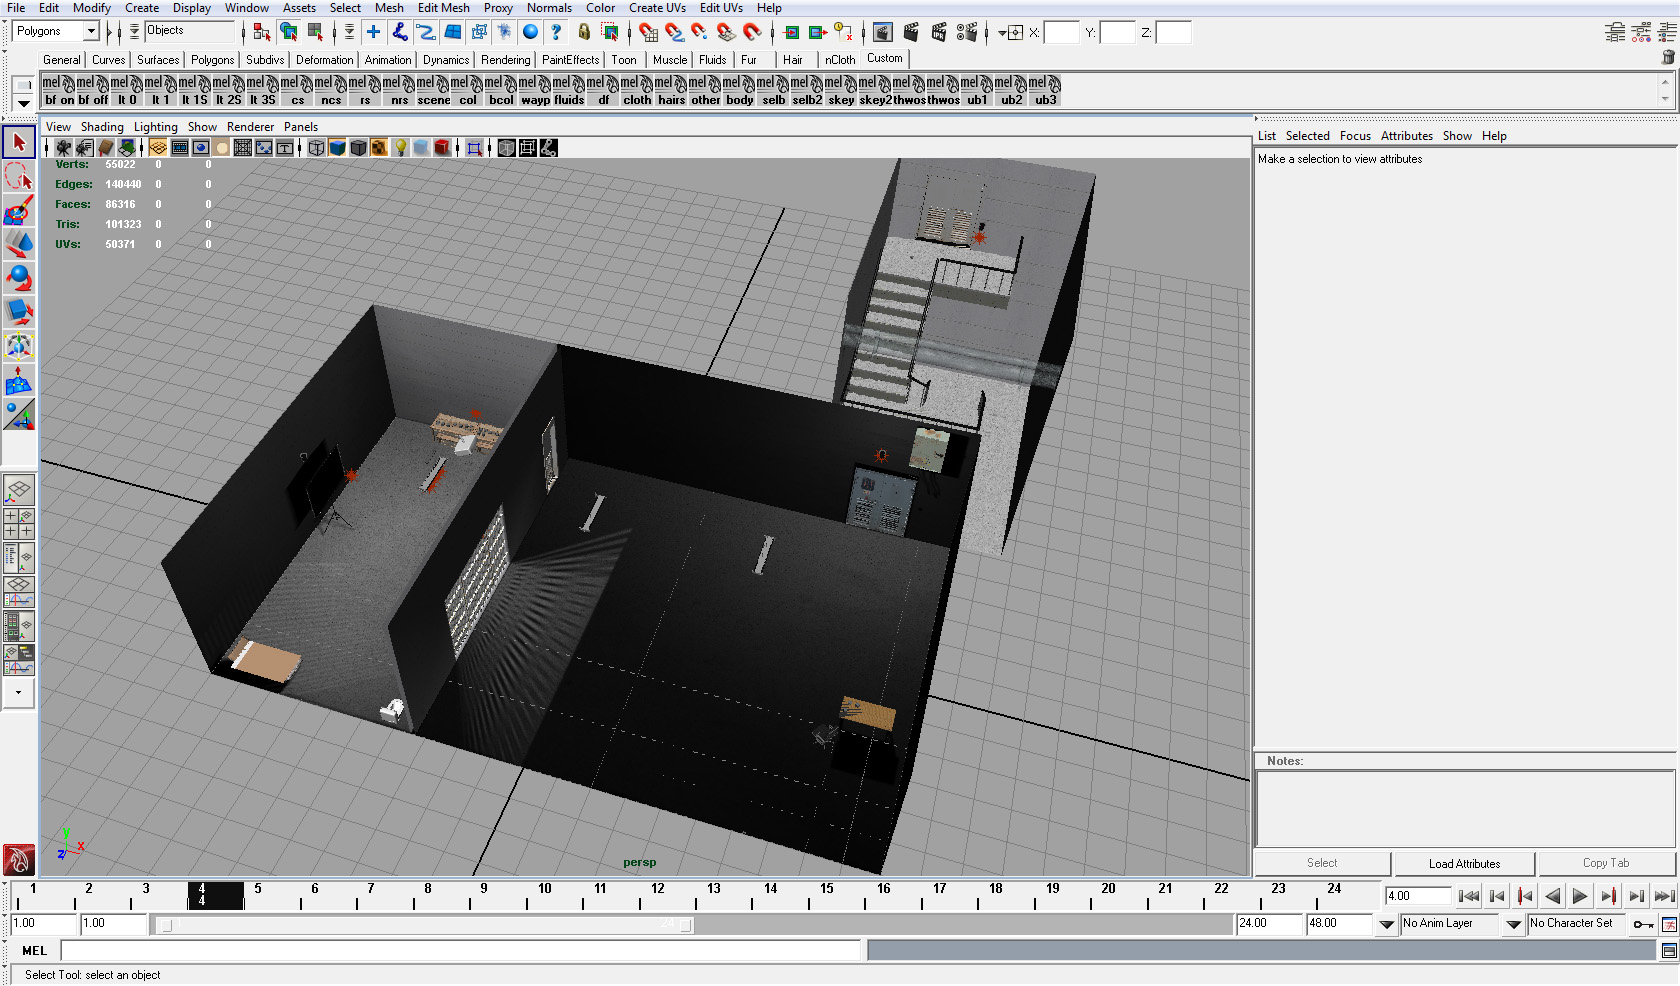Click the Maya logo icon bottom left
Viewport: 1680px width, 986px height.
19,859
